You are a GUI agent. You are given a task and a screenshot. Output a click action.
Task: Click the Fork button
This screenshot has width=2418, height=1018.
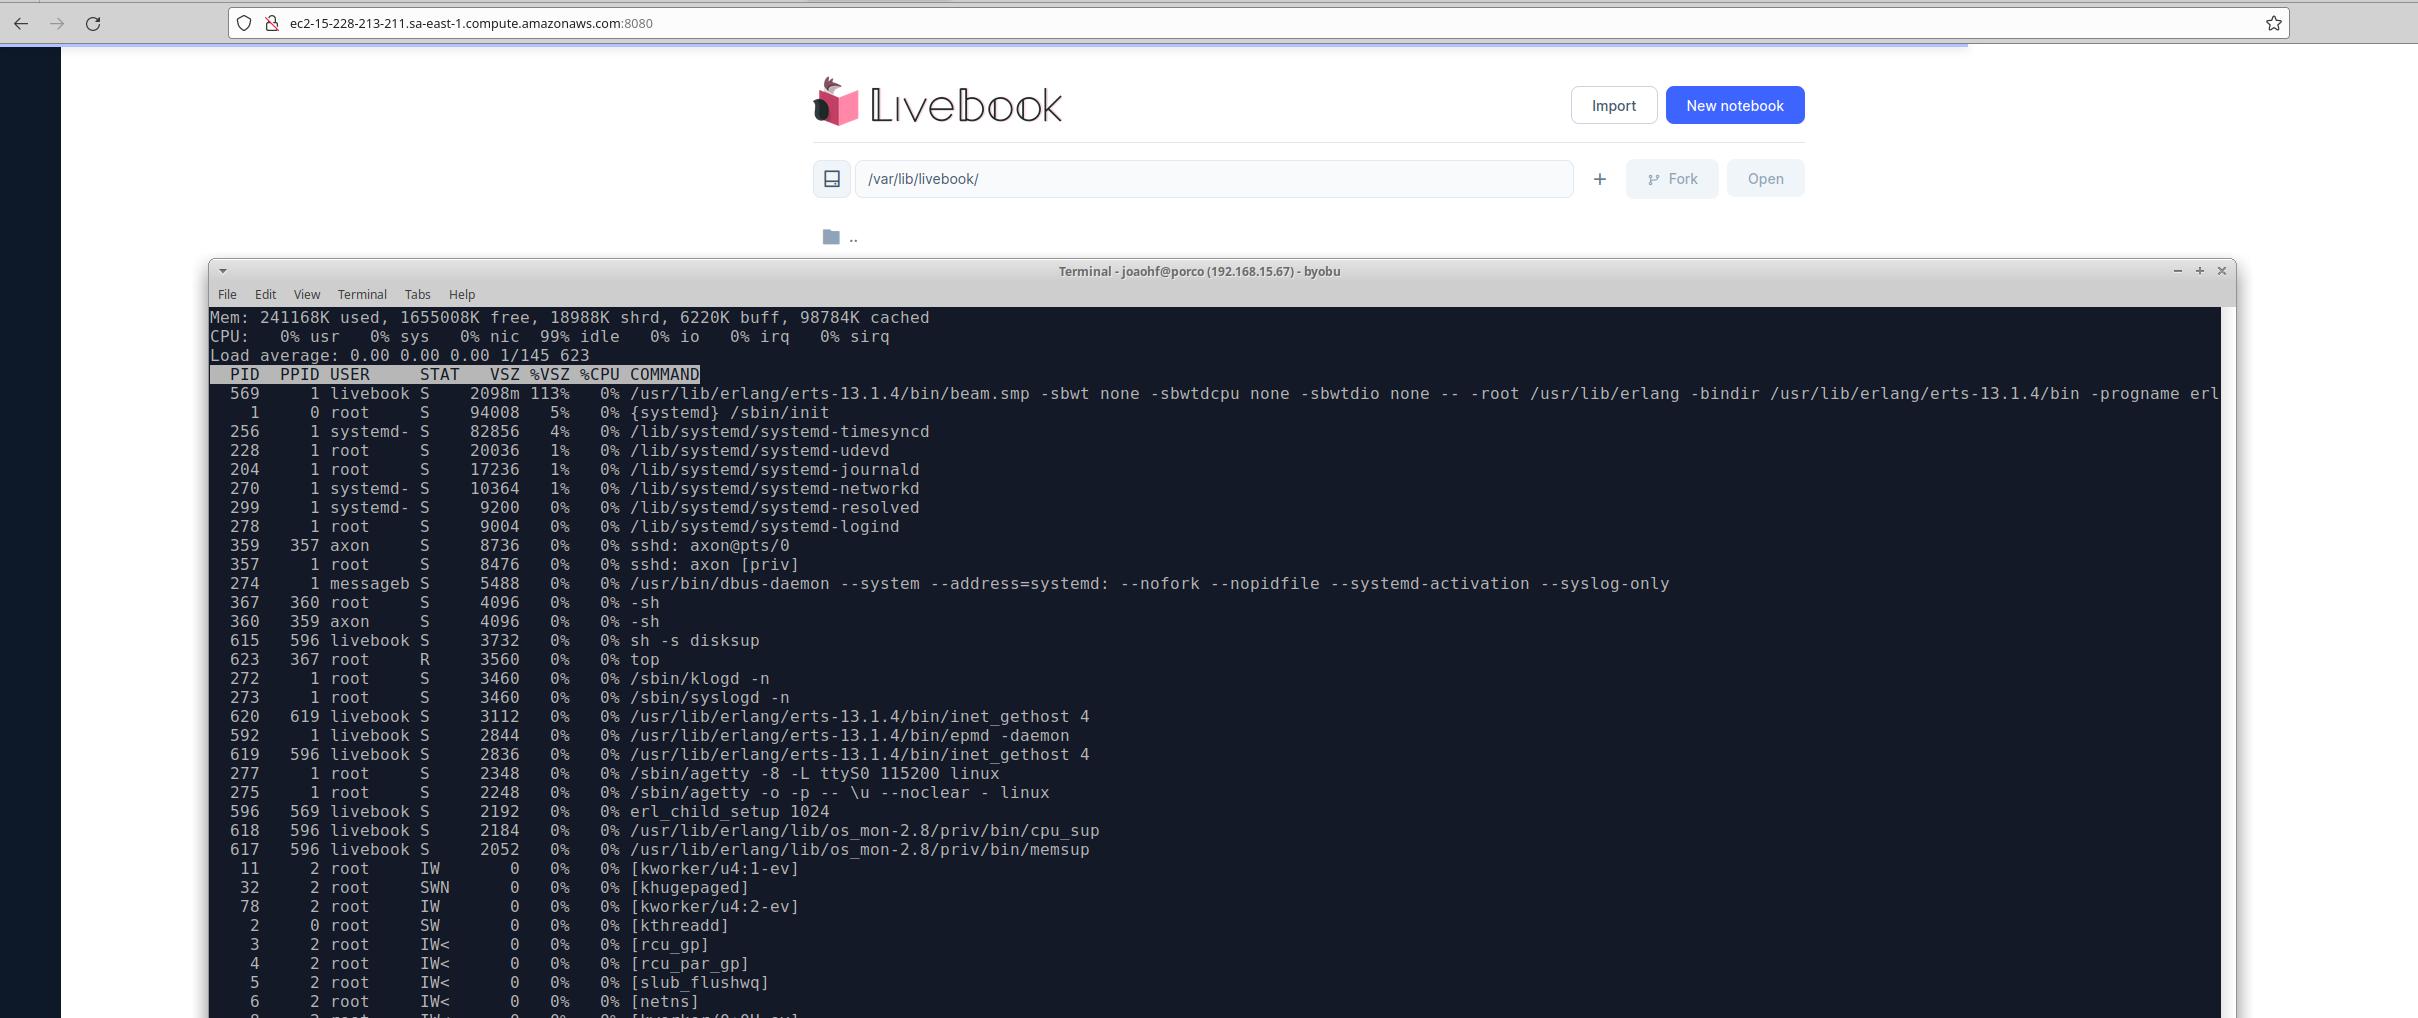[x=1671, y=179]
